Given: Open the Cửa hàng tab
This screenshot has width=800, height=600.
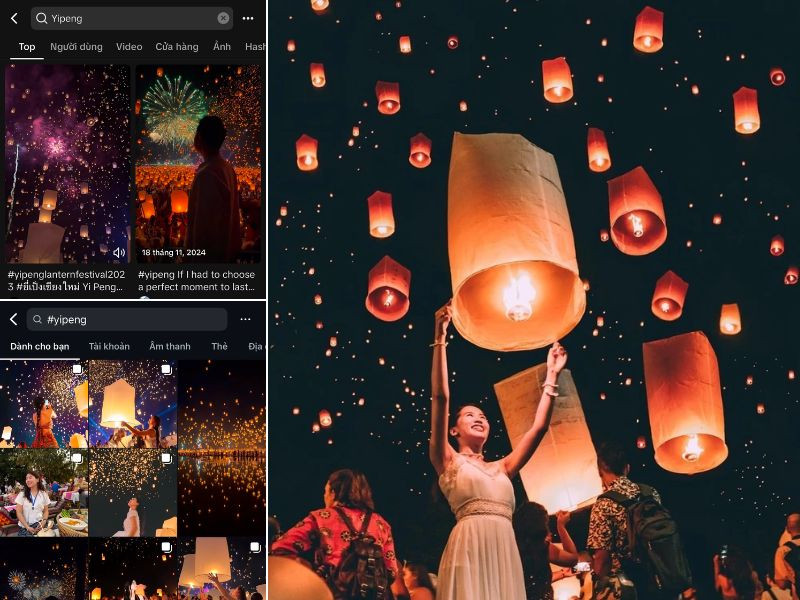Looking at the screenshot, I should coord(177,46).
